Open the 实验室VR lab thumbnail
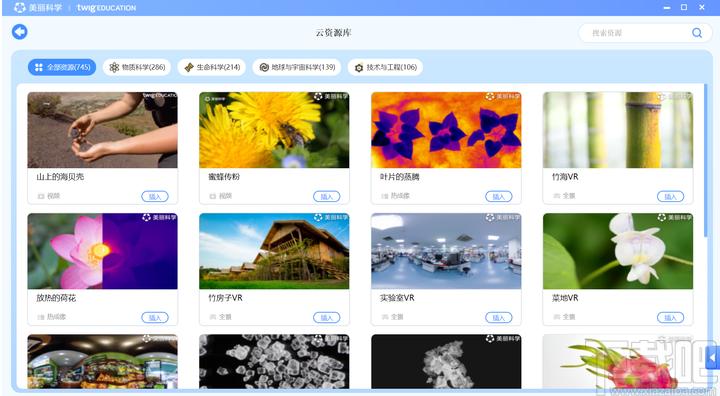Screen dimensions: 720x396 coord(446,251)
